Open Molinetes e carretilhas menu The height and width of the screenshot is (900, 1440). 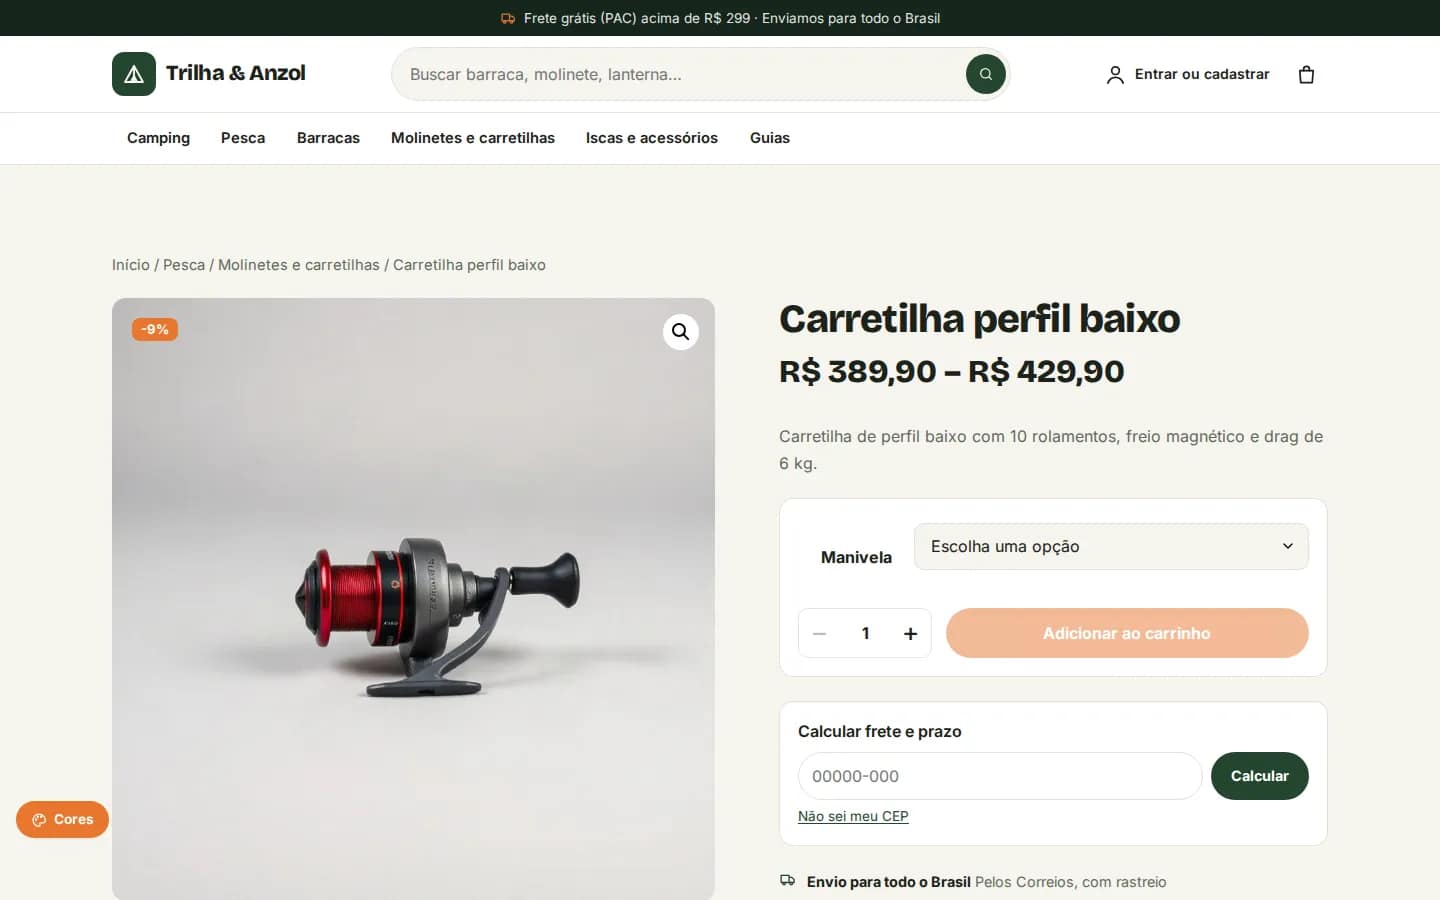(473, 138)
